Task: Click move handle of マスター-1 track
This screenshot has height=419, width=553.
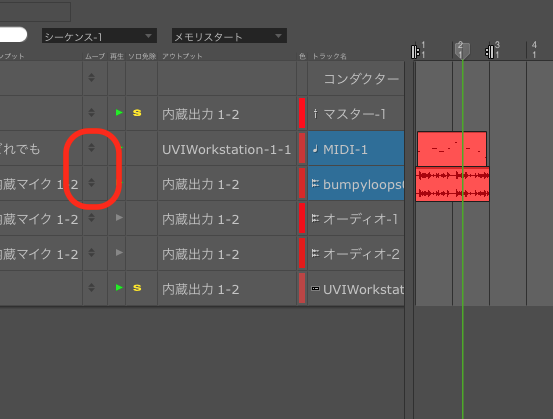Action: (91, 113)
